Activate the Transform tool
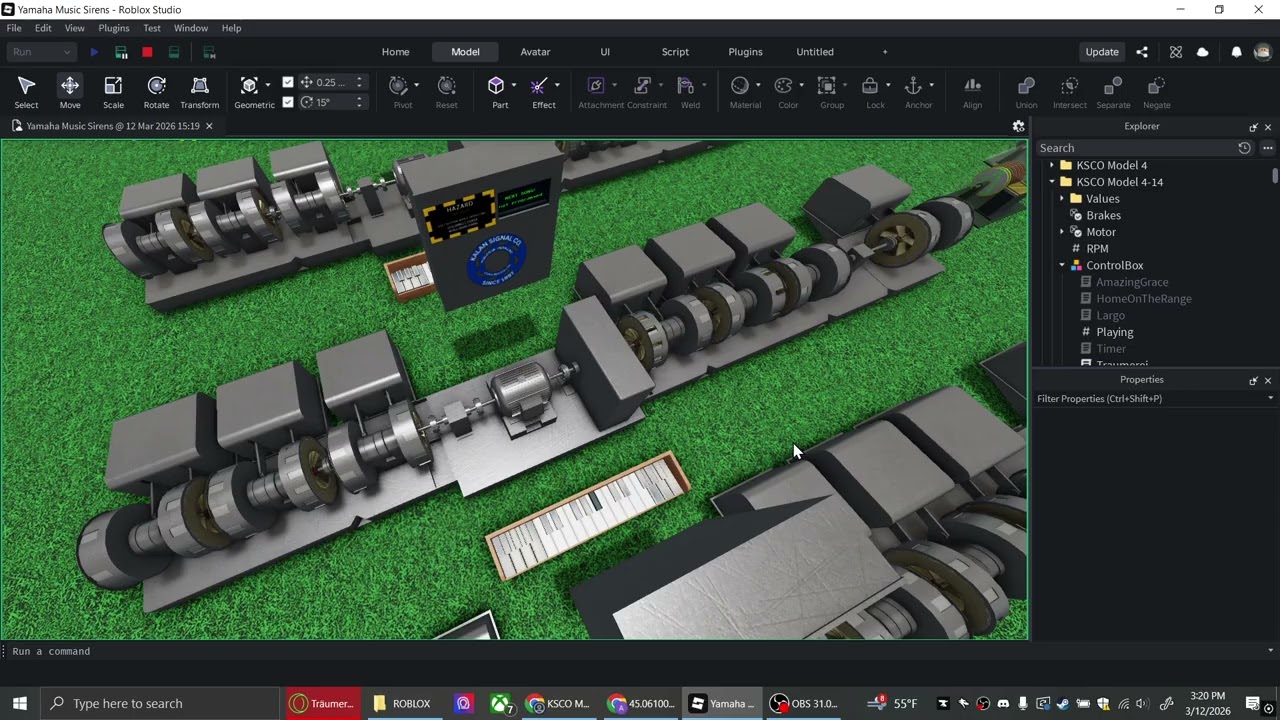Viewport: 1280px width, 720px height. coord(200,91)
